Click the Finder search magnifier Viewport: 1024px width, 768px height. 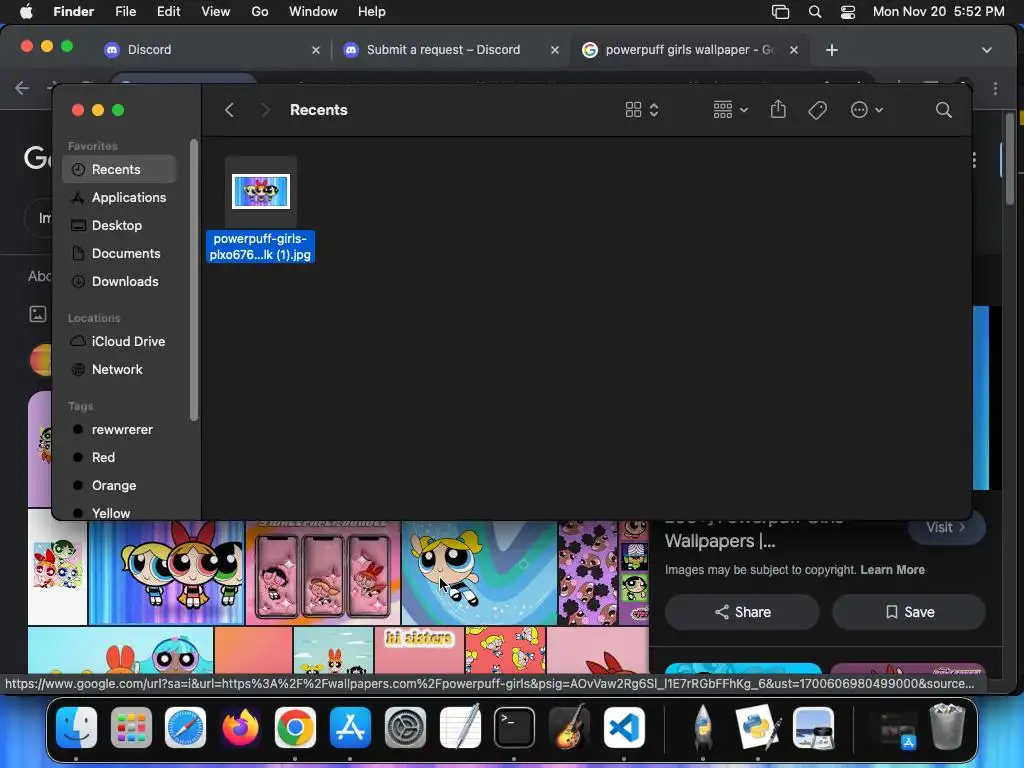pyautogui.click(x=943, y=110)
